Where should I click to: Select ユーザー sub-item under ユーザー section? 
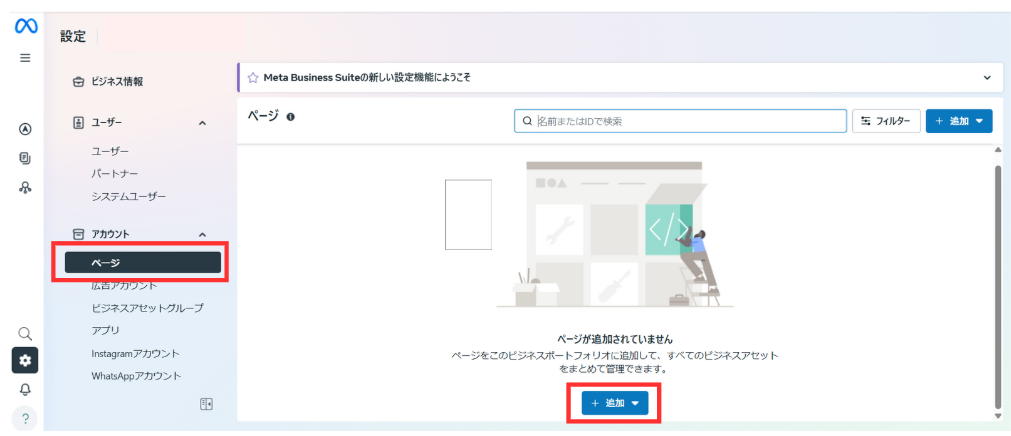(110, 151)
